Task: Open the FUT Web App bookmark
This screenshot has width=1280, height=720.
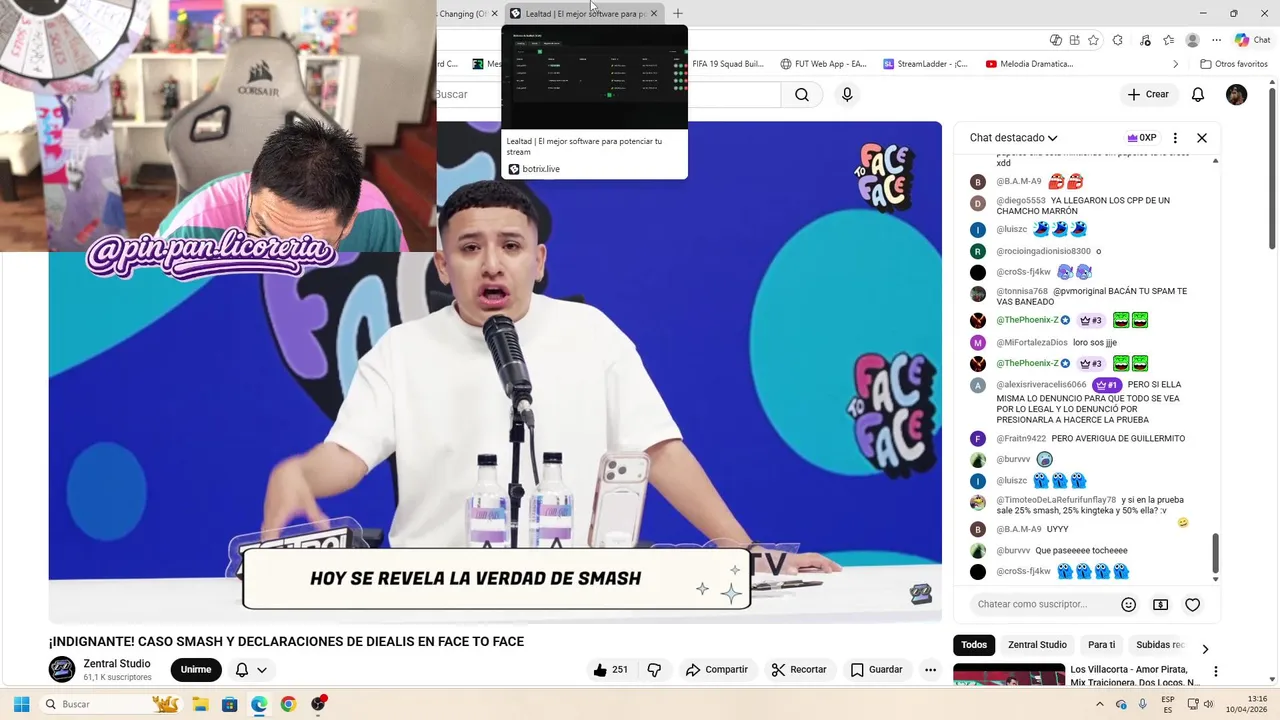Action: [x=823, y=64]
